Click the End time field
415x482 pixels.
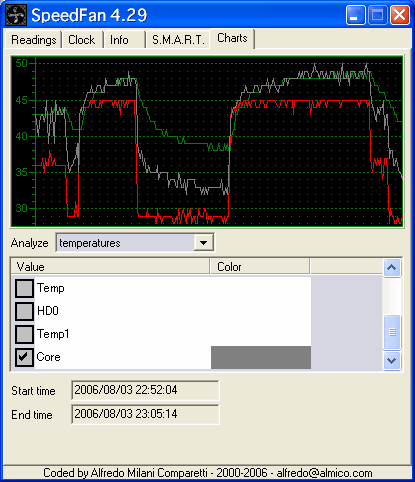[145, 414]
